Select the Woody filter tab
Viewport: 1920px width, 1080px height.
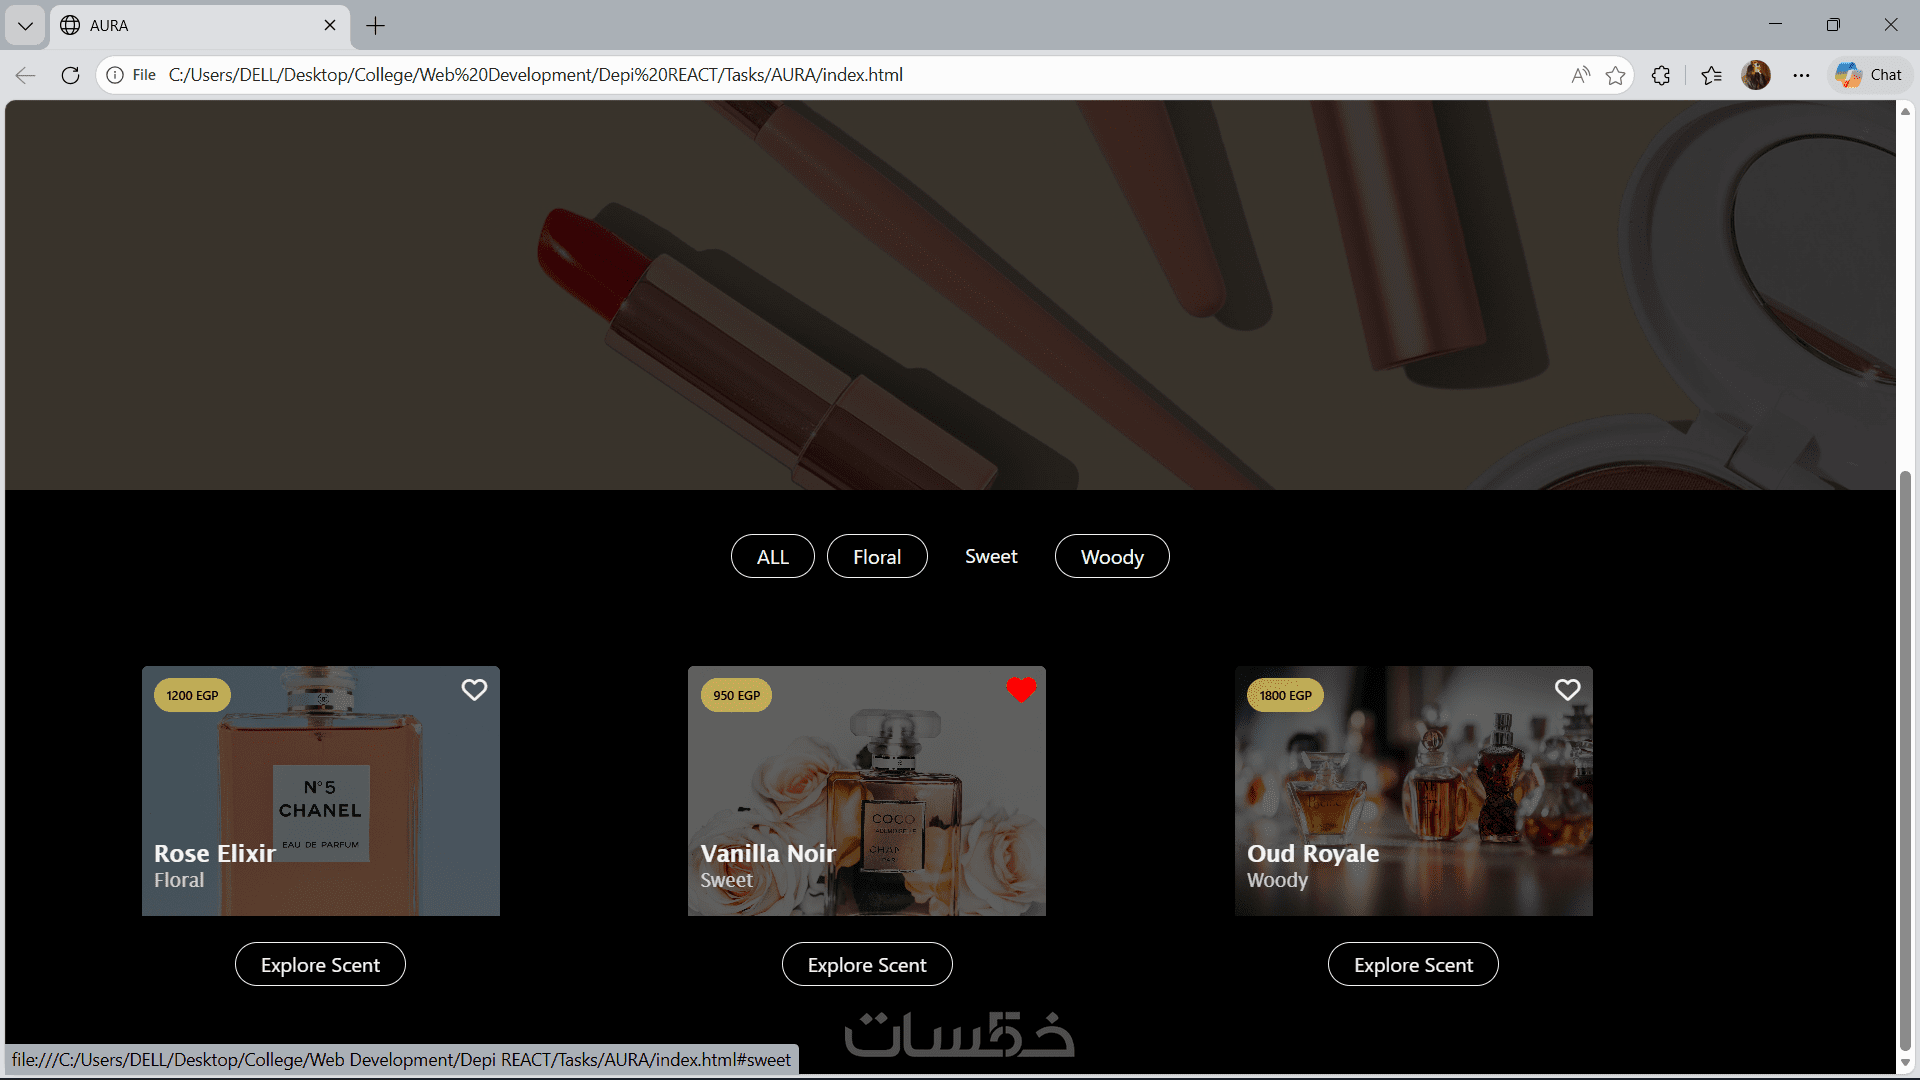tap(1112, 557)
